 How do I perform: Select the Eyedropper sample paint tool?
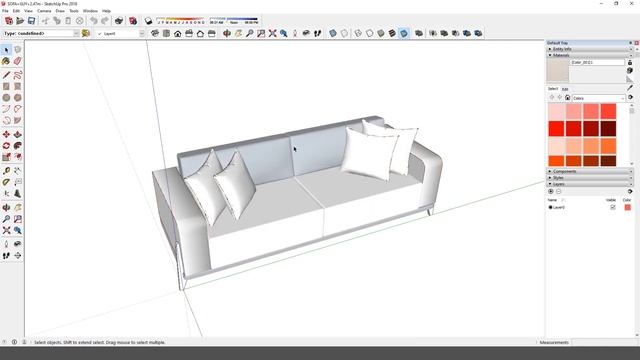point(630,88)
